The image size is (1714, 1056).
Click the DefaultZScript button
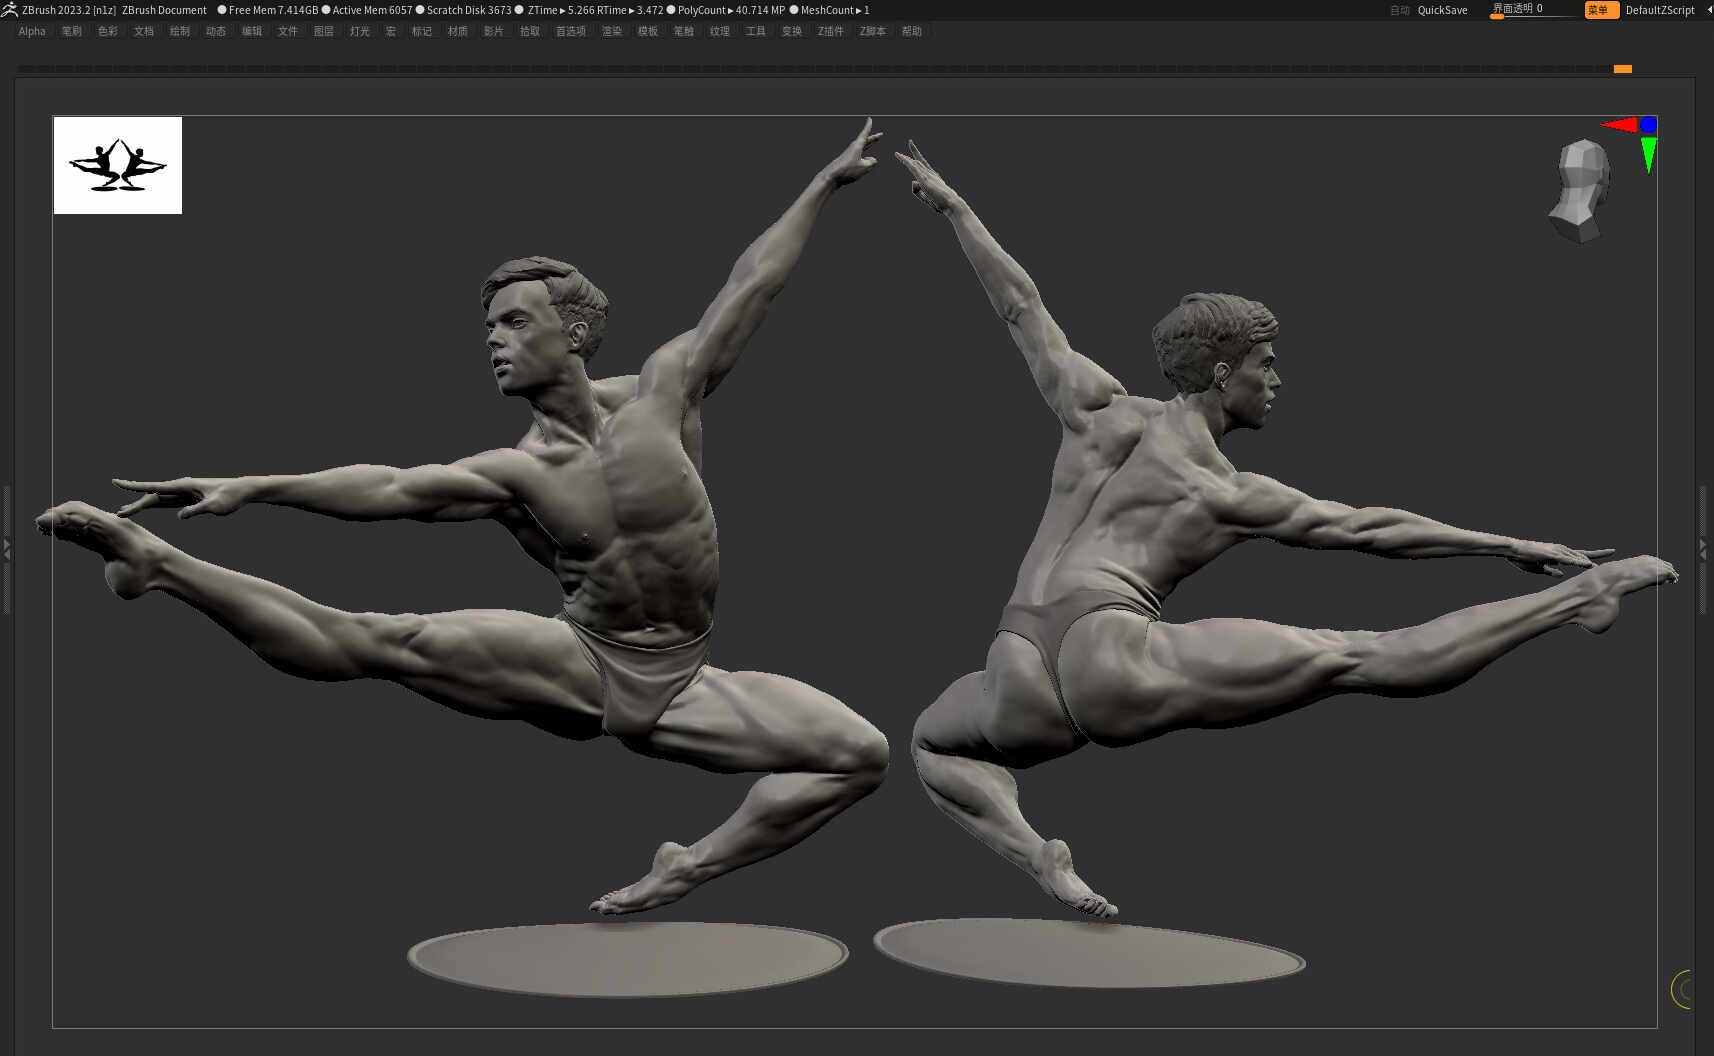click(1660, 10)
